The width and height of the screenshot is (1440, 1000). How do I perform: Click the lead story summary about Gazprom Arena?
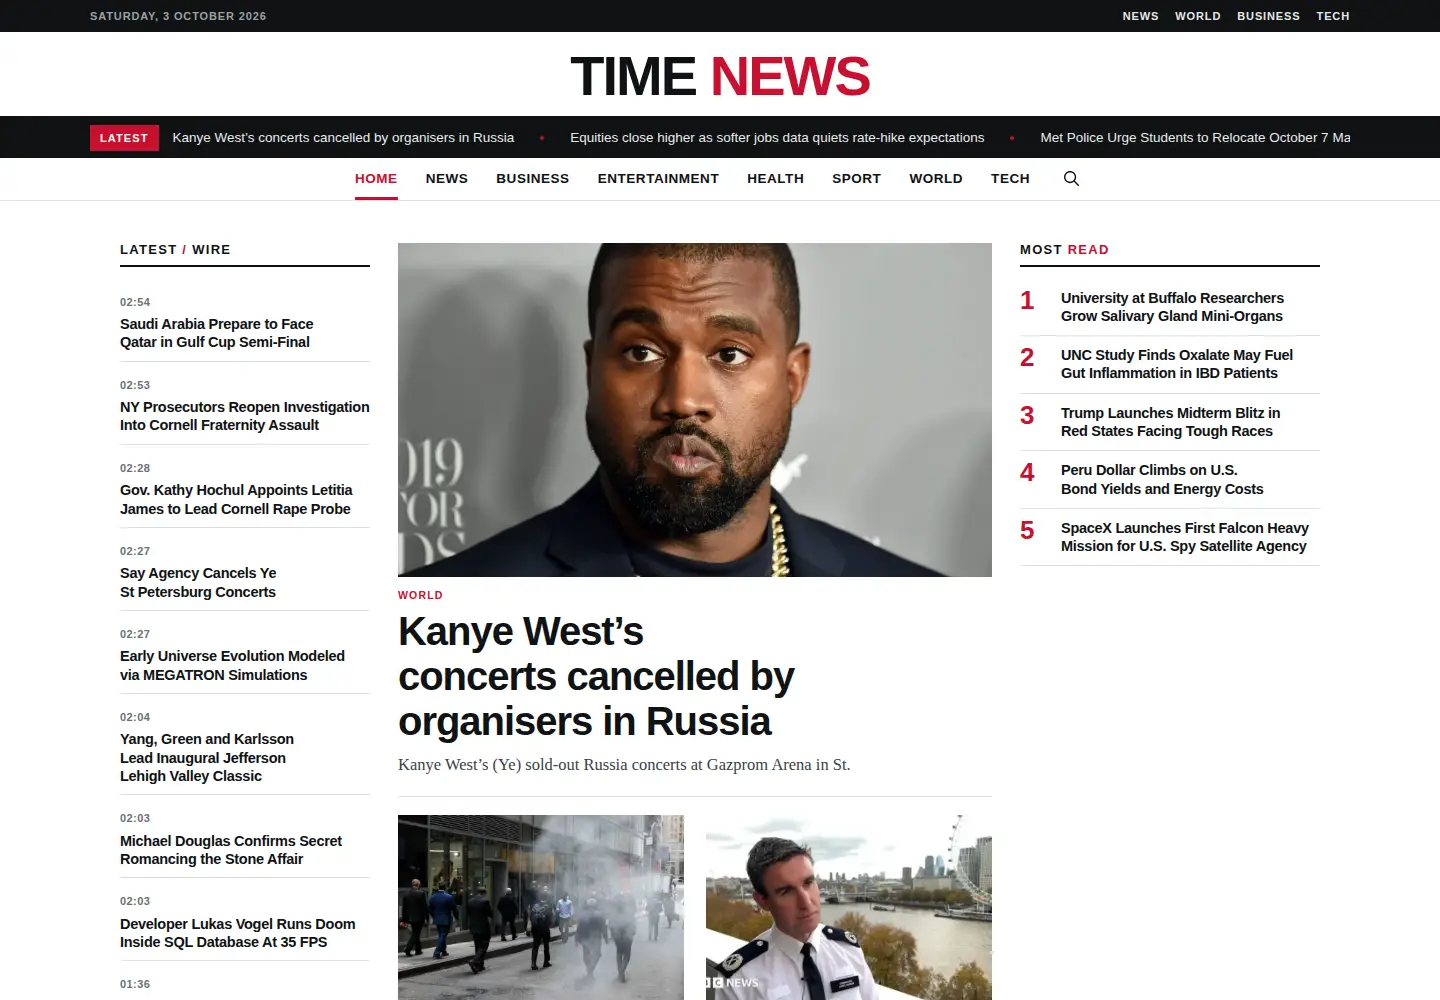coord(624,765)
